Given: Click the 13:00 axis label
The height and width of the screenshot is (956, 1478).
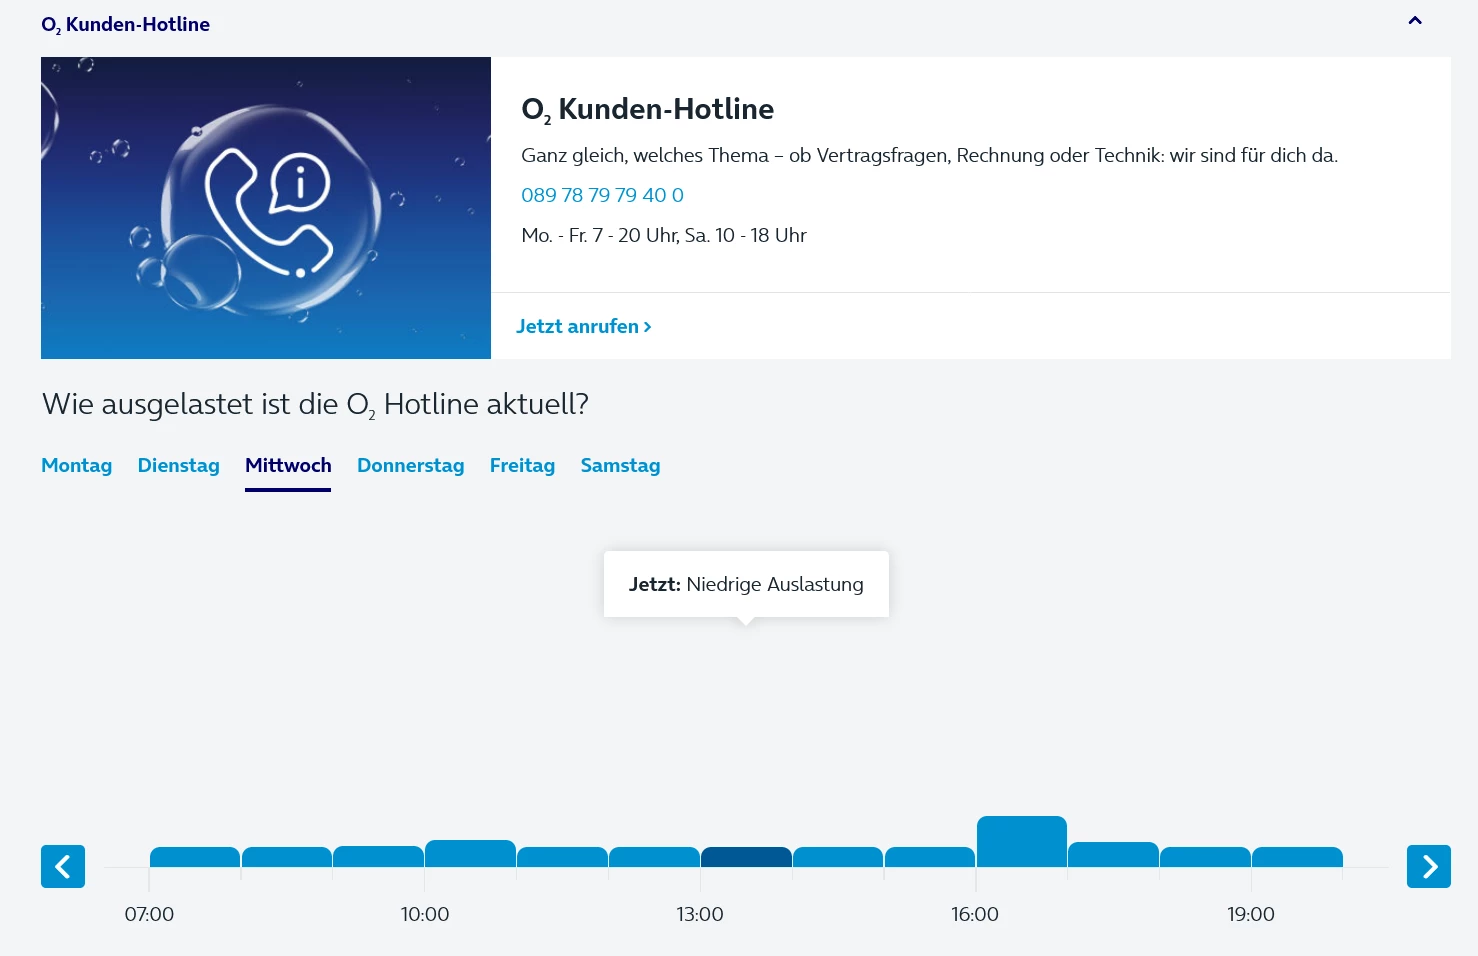Looking at the screenshot, I should point(700,914).
